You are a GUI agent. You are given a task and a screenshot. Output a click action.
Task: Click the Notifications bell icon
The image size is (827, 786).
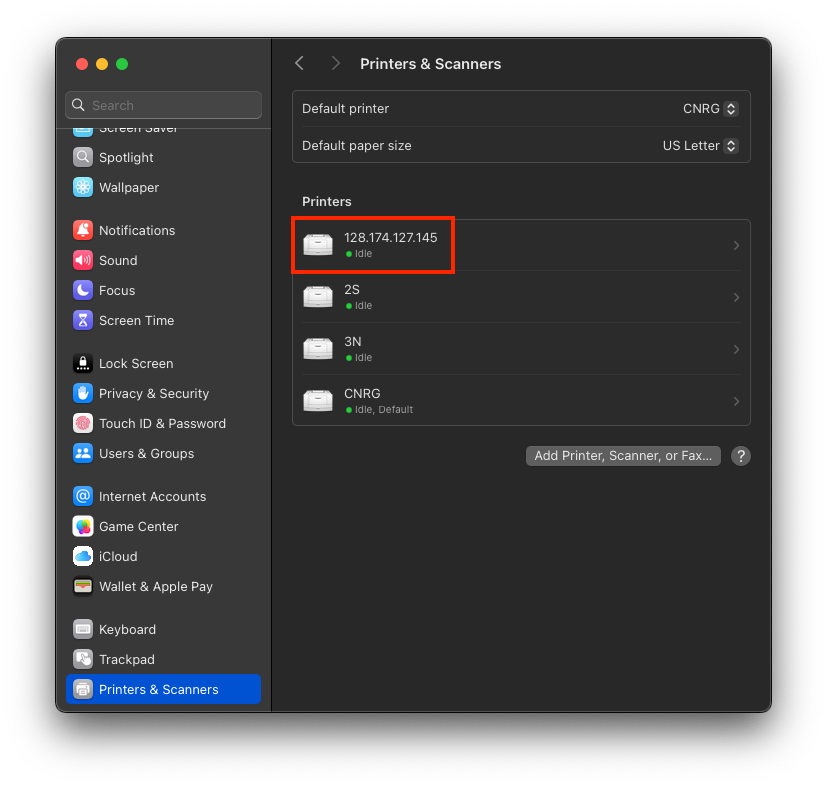pyautogui.click(x=83, y=230)
